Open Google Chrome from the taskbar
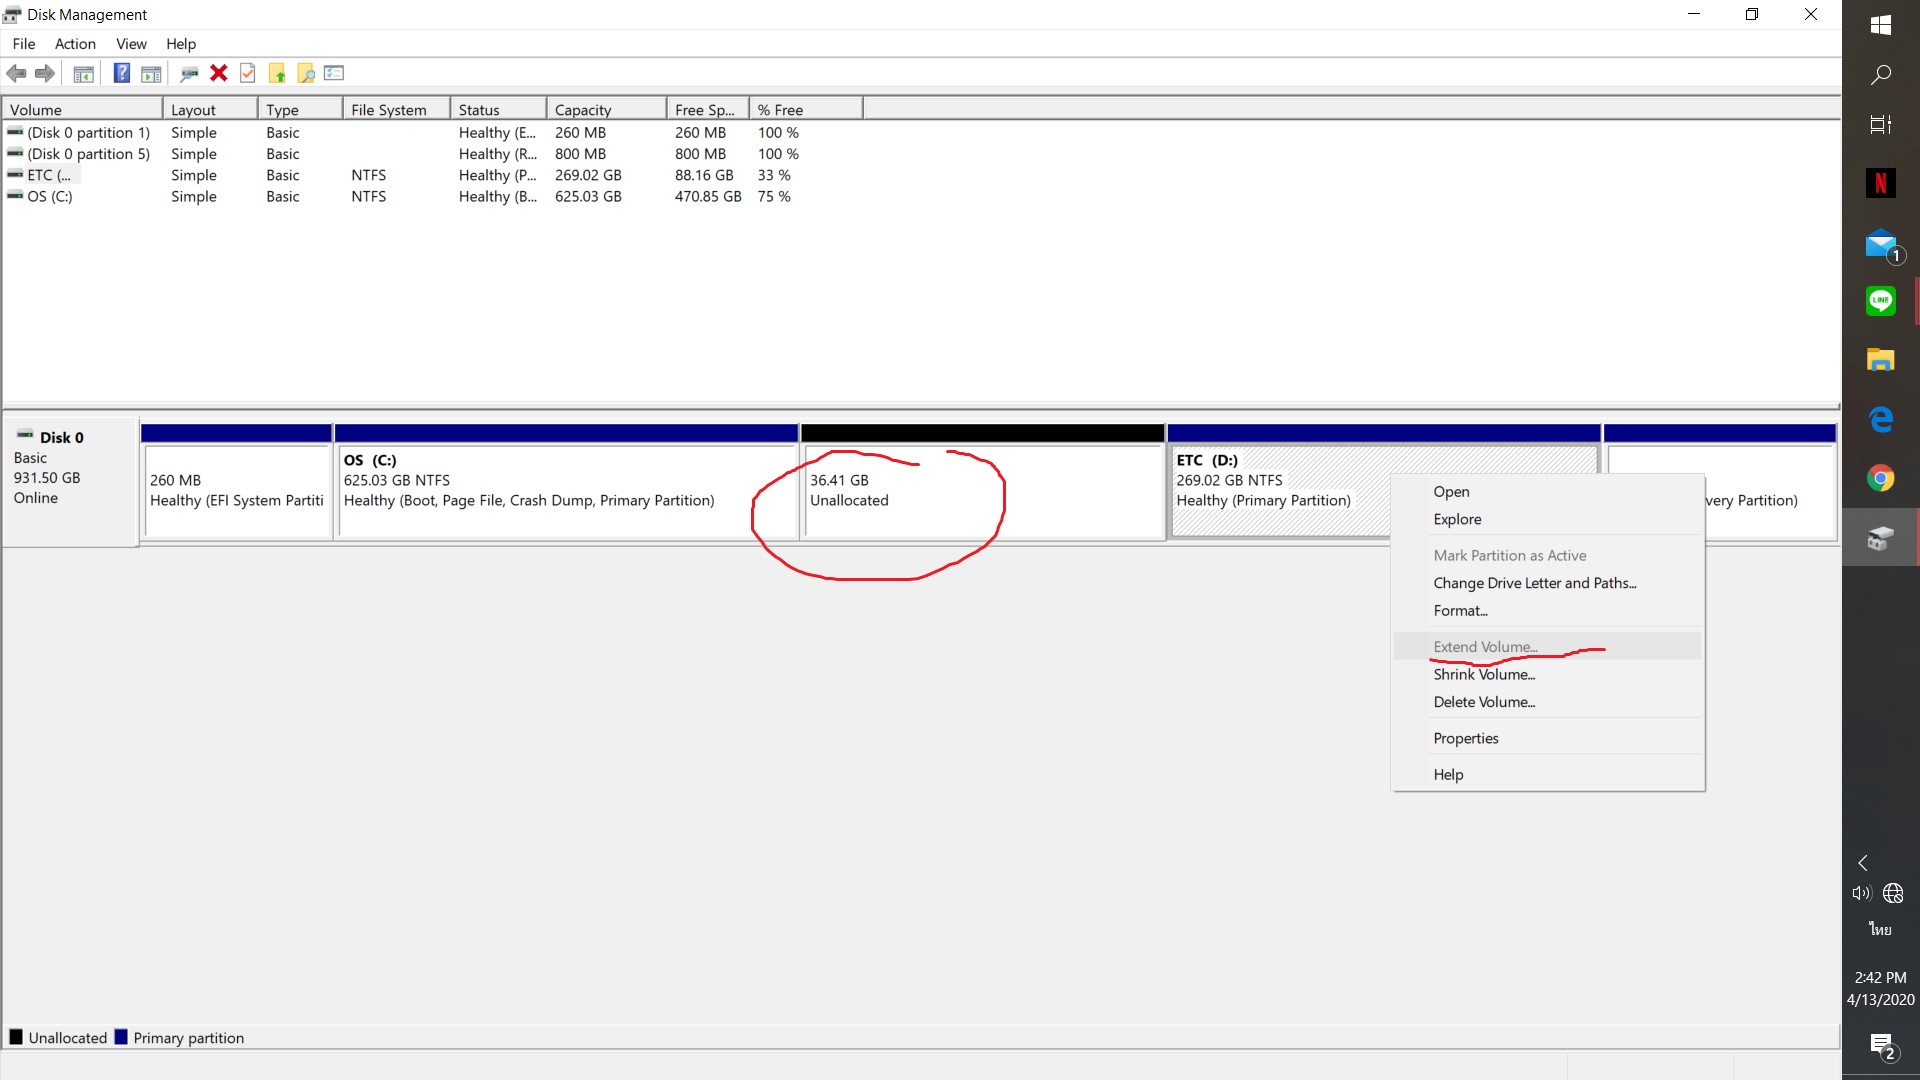The width and height of the screenshot is (1920, 1080). (1880, 479)
